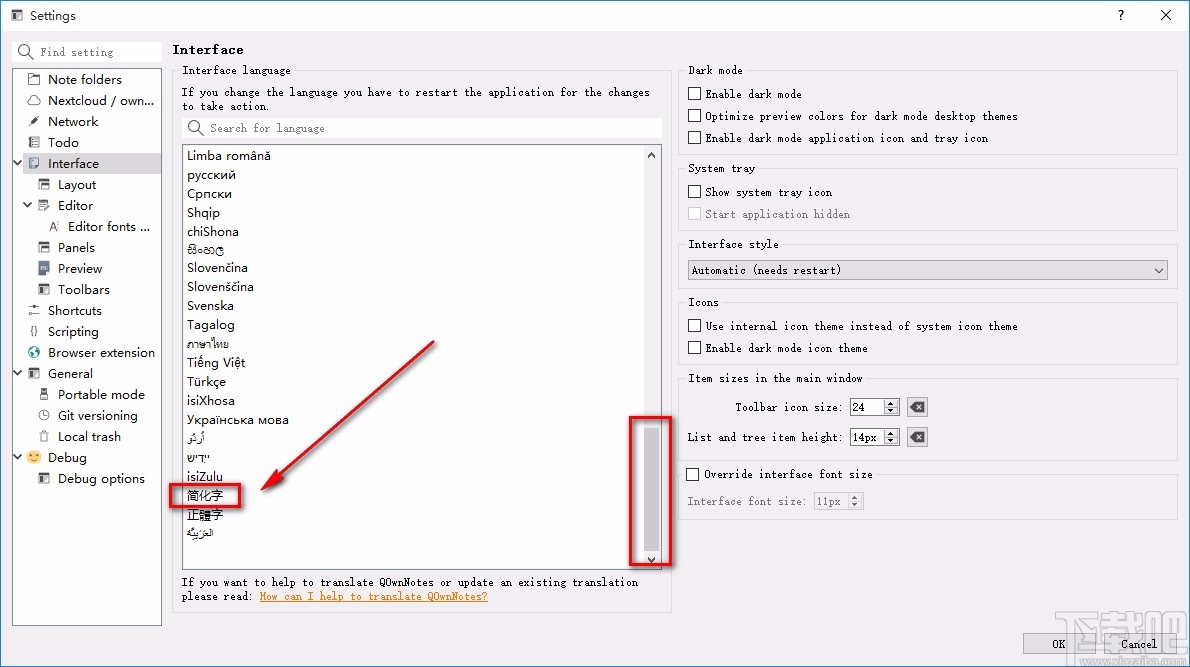The height and width of the screenshot is (667, 1190).
Task: Select 正體字 language in list
Action: point(205,514)
